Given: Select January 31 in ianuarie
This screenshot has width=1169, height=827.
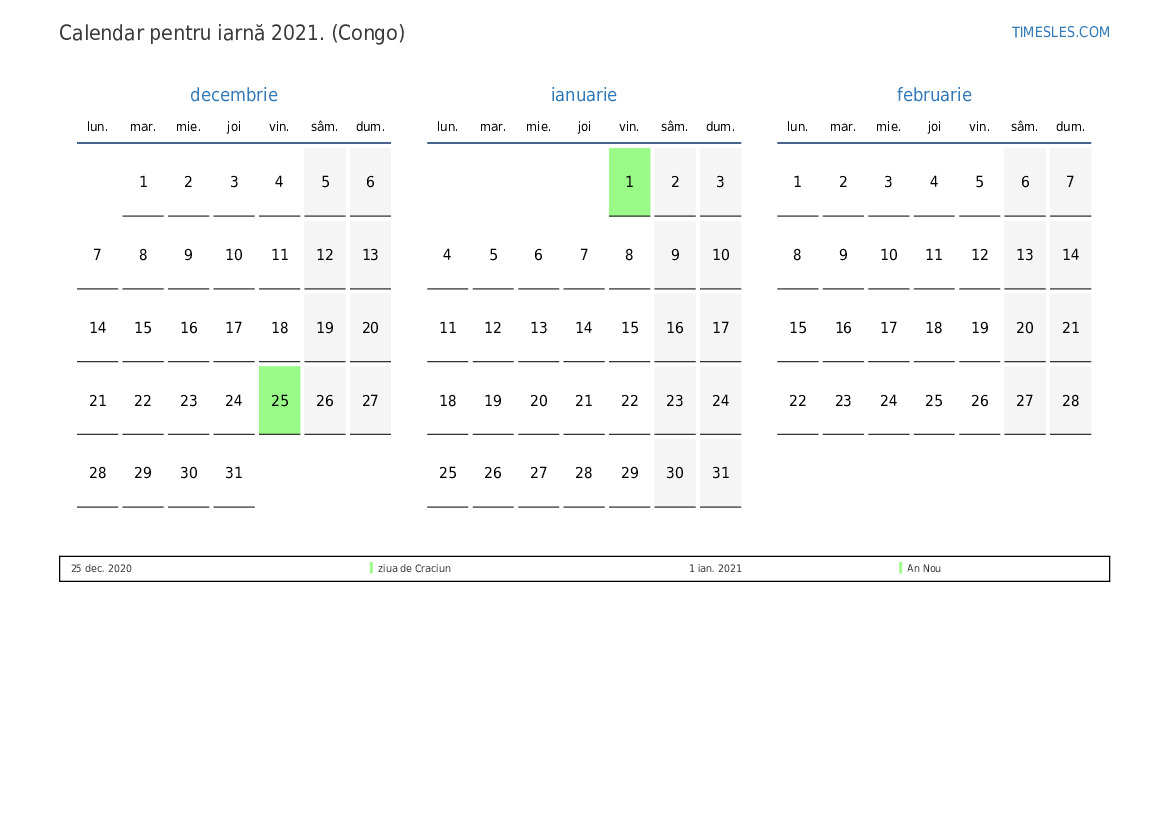Looking at the screenshot, I should coord(720,473).
